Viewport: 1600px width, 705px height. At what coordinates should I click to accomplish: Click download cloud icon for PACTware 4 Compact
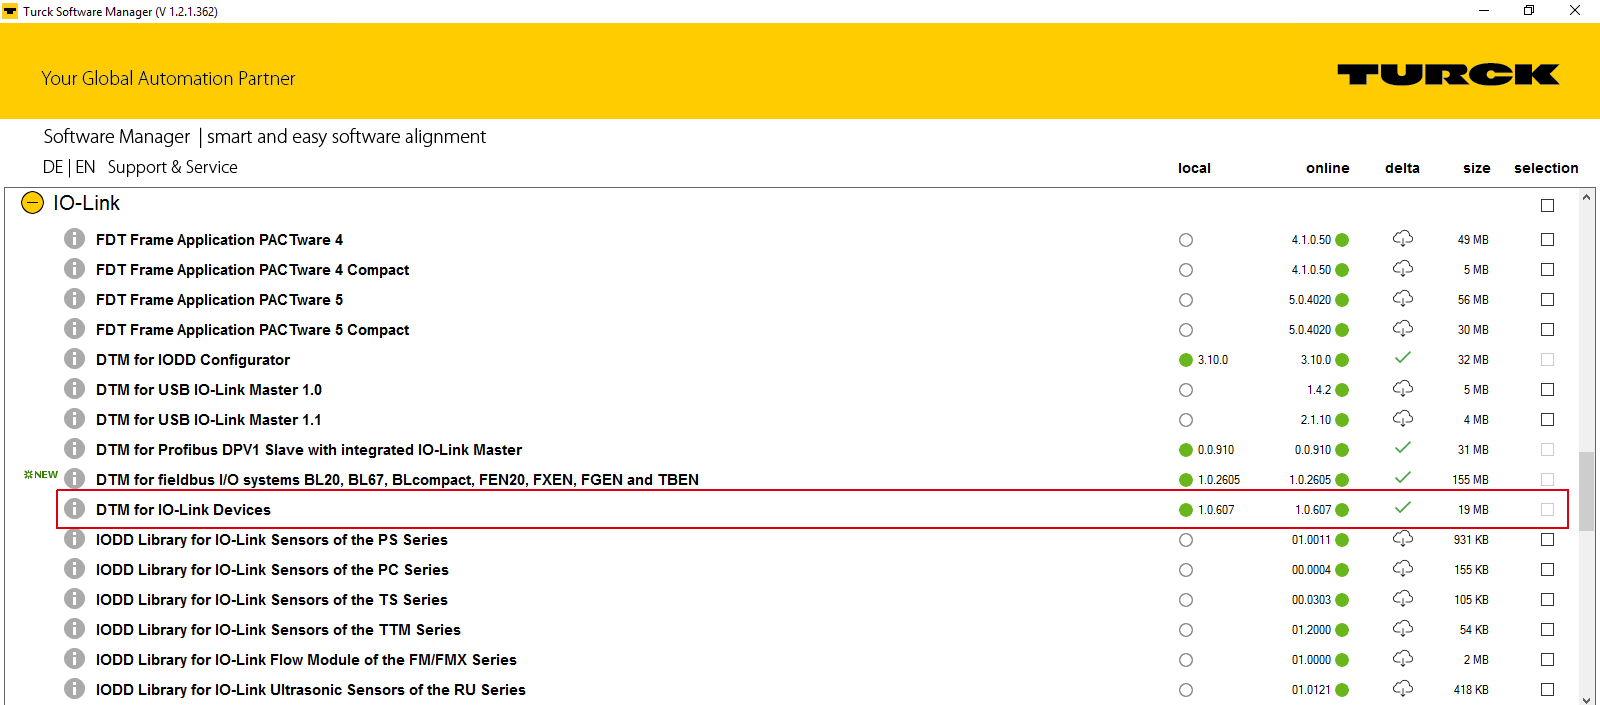(1403, 268)
